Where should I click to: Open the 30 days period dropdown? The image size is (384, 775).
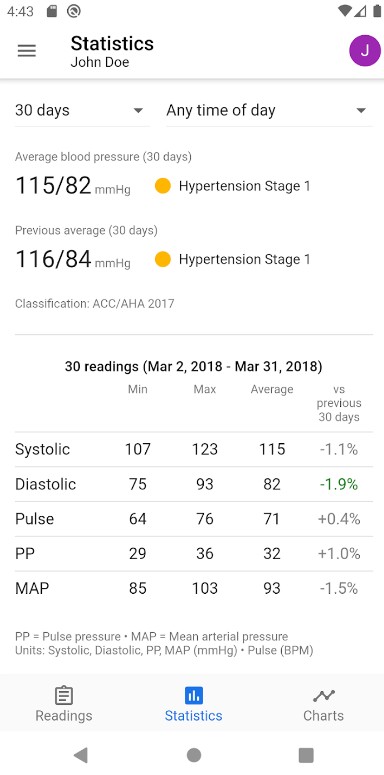tap(82, 111)
